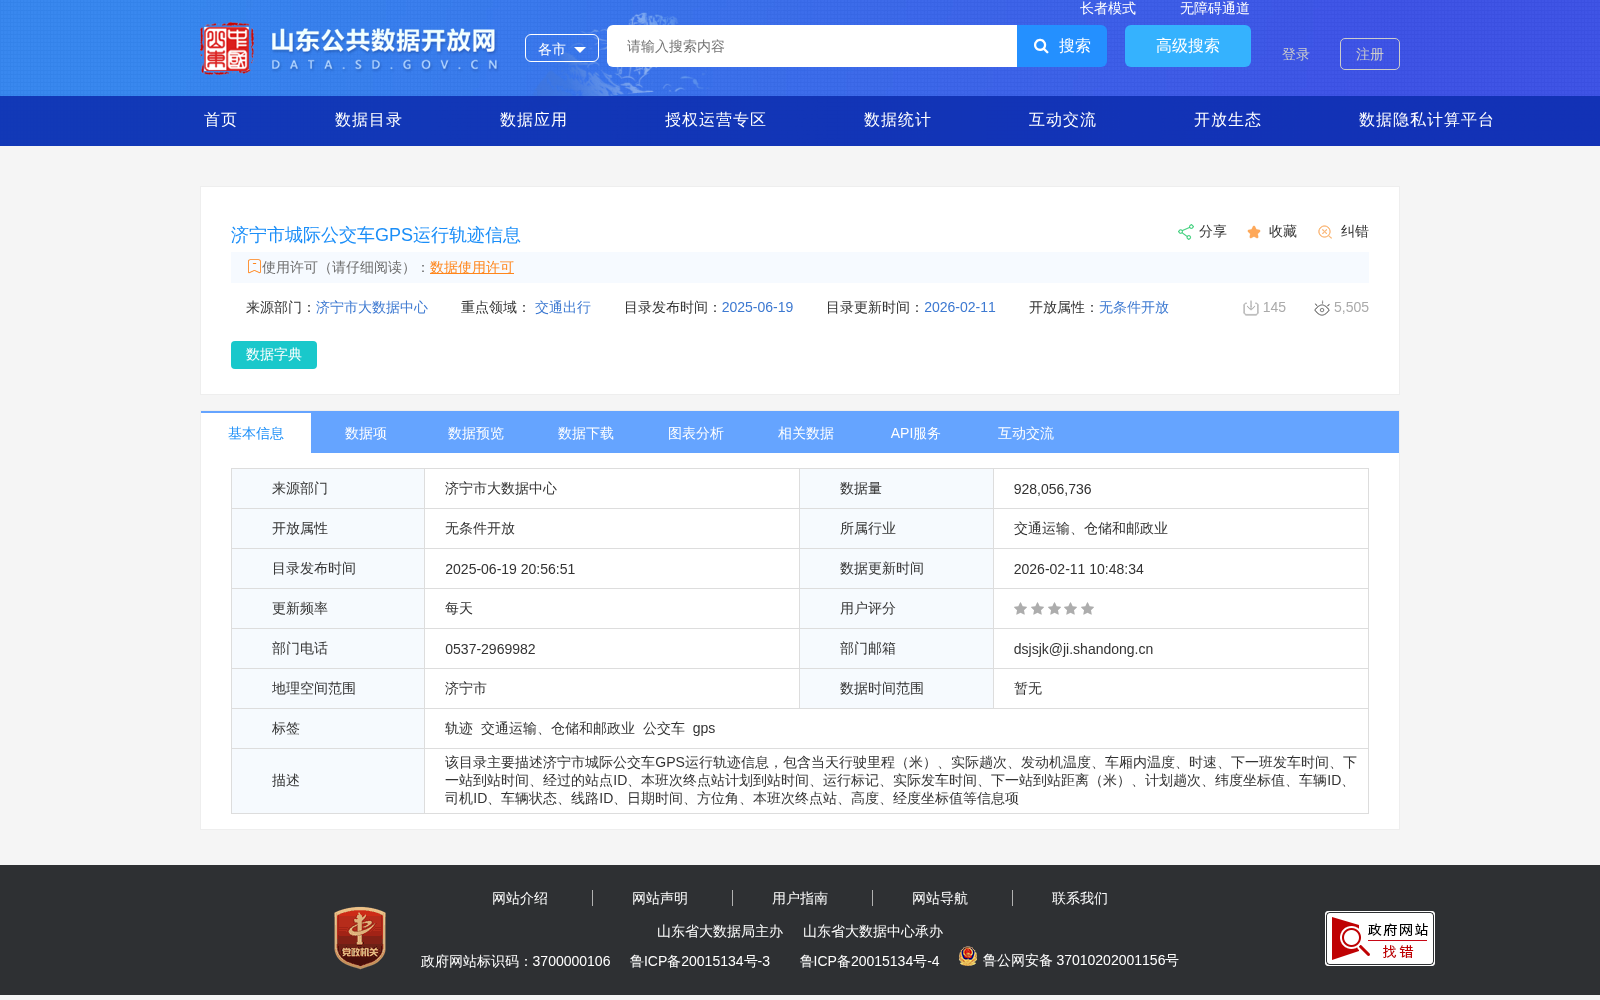Click the police emblem beside 鲁公网安备
Image resolution: width=1600 pixels, height=1000 pixels.
(x=967, y=956)
